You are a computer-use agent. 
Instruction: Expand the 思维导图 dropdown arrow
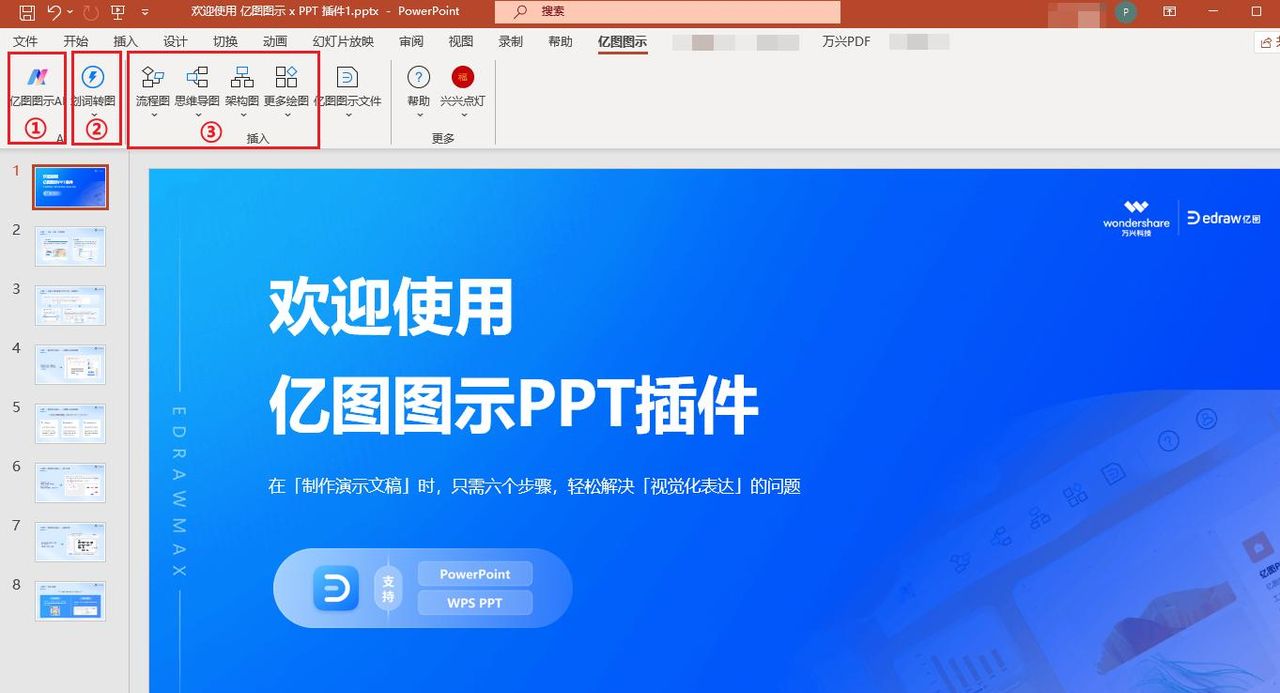197,114
